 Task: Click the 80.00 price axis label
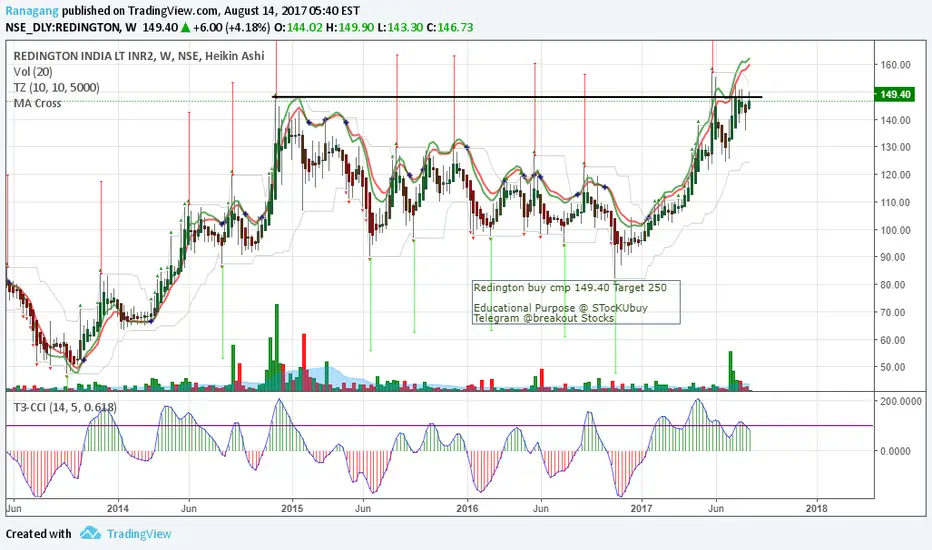(895, 285)
